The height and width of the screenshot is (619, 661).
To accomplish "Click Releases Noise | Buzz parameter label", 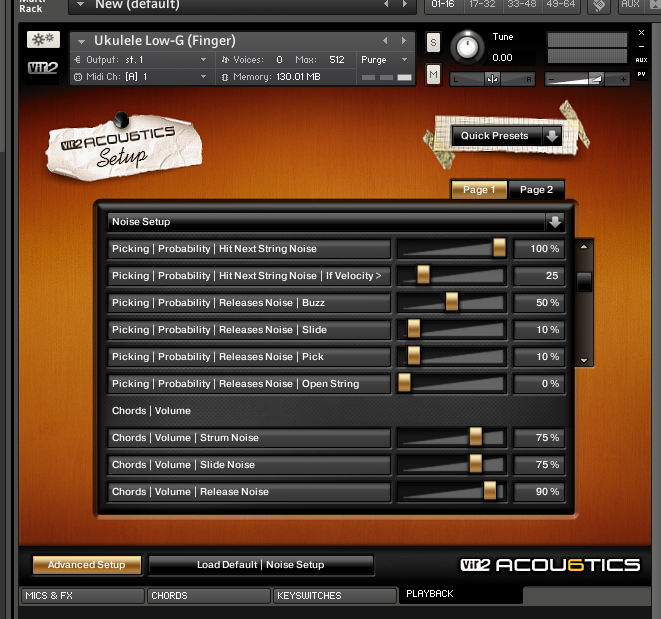I will (x=249, y=303).
